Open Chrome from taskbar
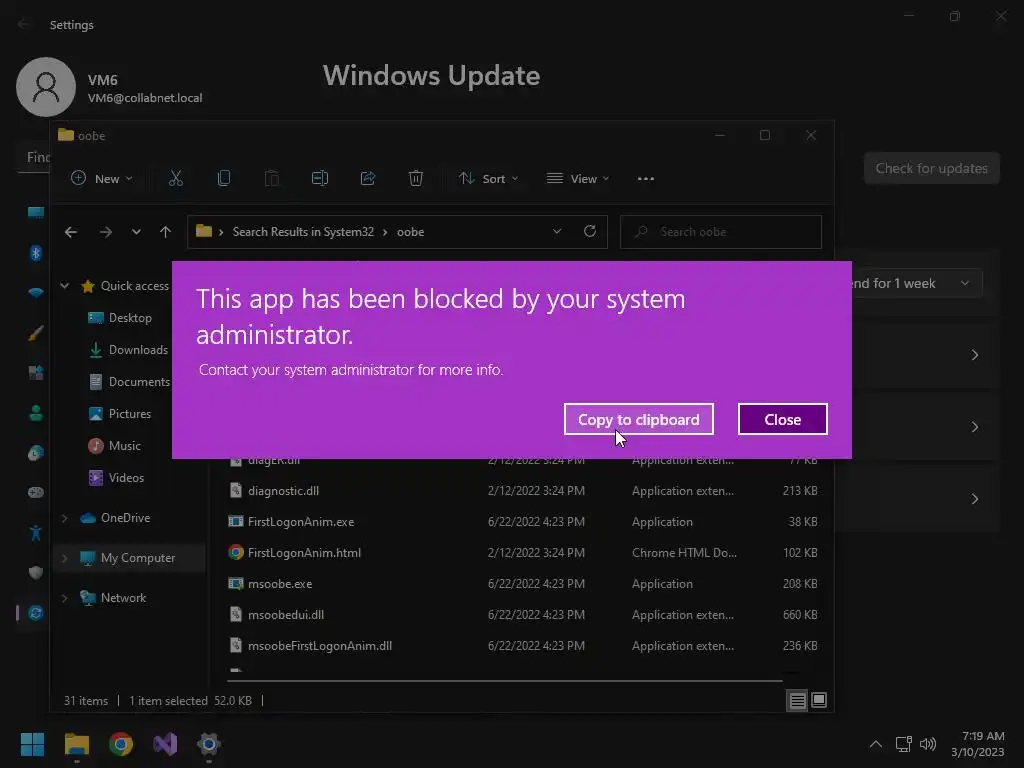 coord(121,744)
